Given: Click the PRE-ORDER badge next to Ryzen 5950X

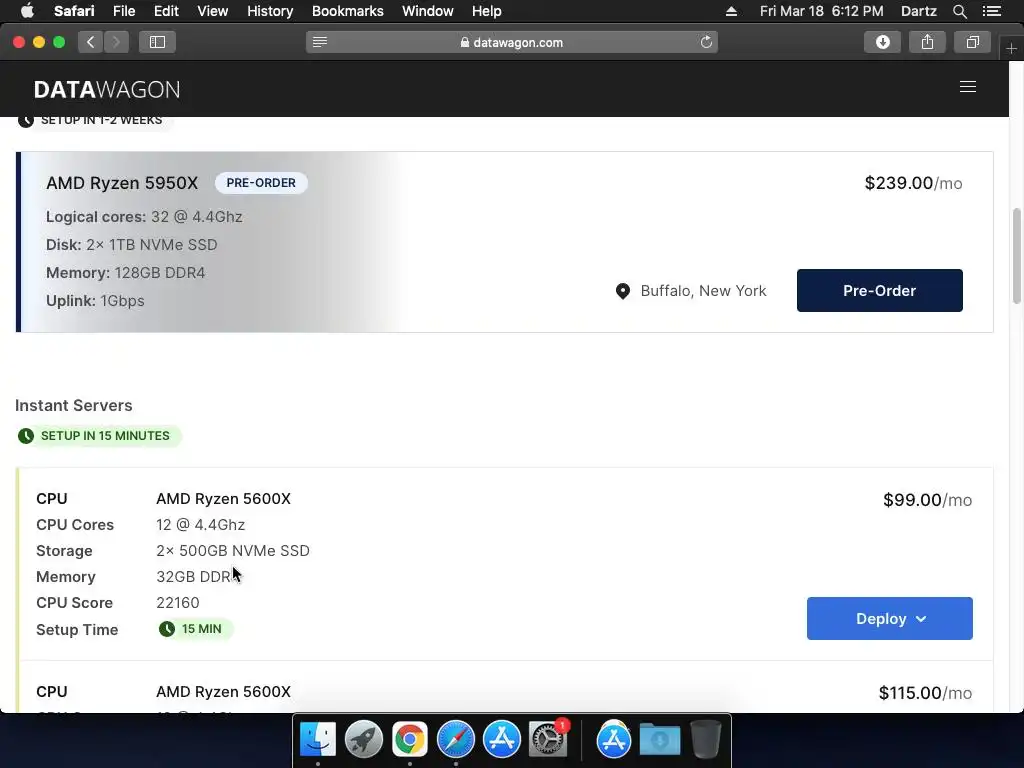Looking at the screenshot, I should click(x=261, y=183).
